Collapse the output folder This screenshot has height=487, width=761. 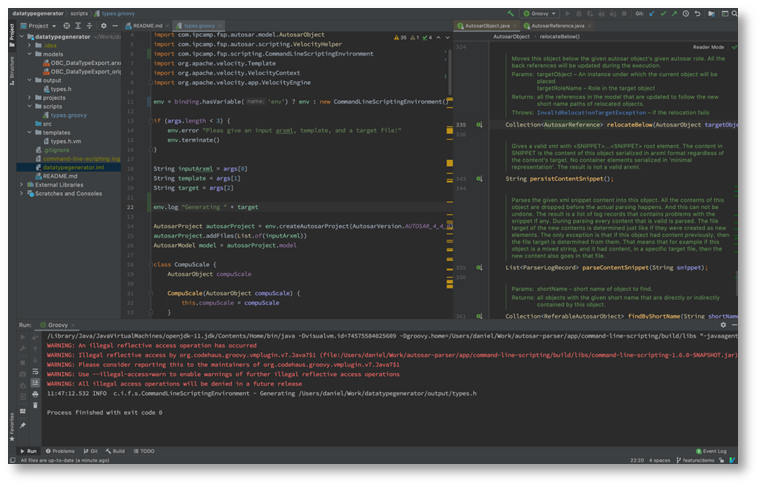point(30,80)
